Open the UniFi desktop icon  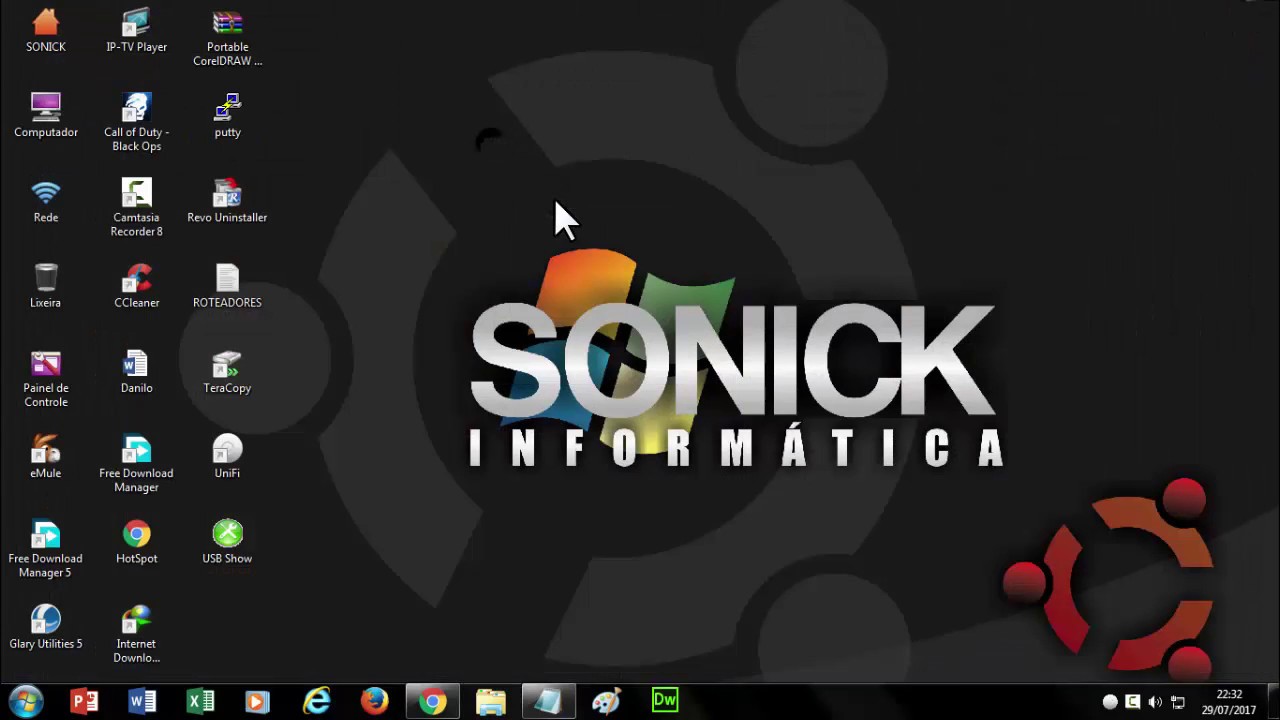pyautogui.click(x=227, y=456)
